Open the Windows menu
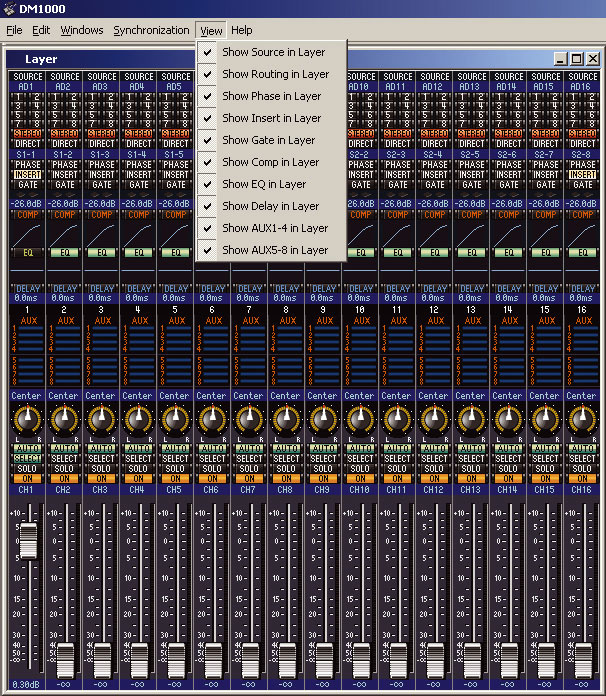Screen dimensions: 606x696 click(x=82, y=30)
